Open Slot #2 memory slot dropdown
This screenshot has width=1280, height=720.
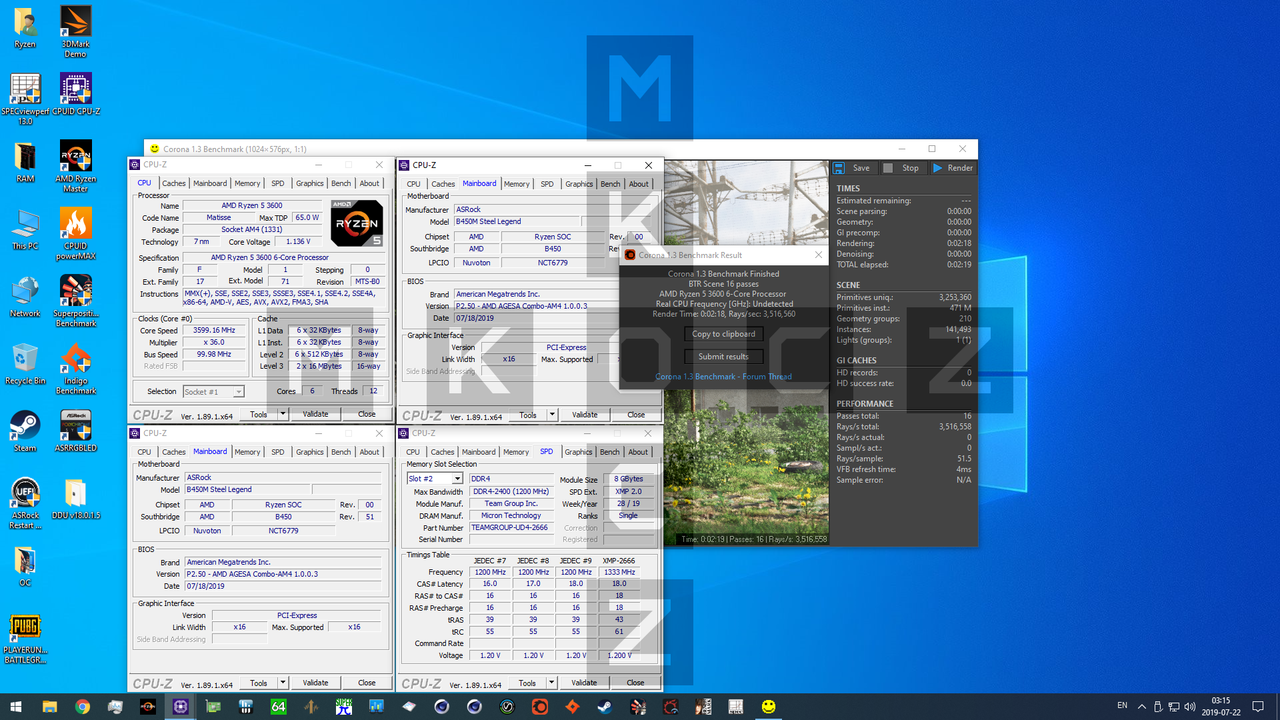click(x=435, y=479)
